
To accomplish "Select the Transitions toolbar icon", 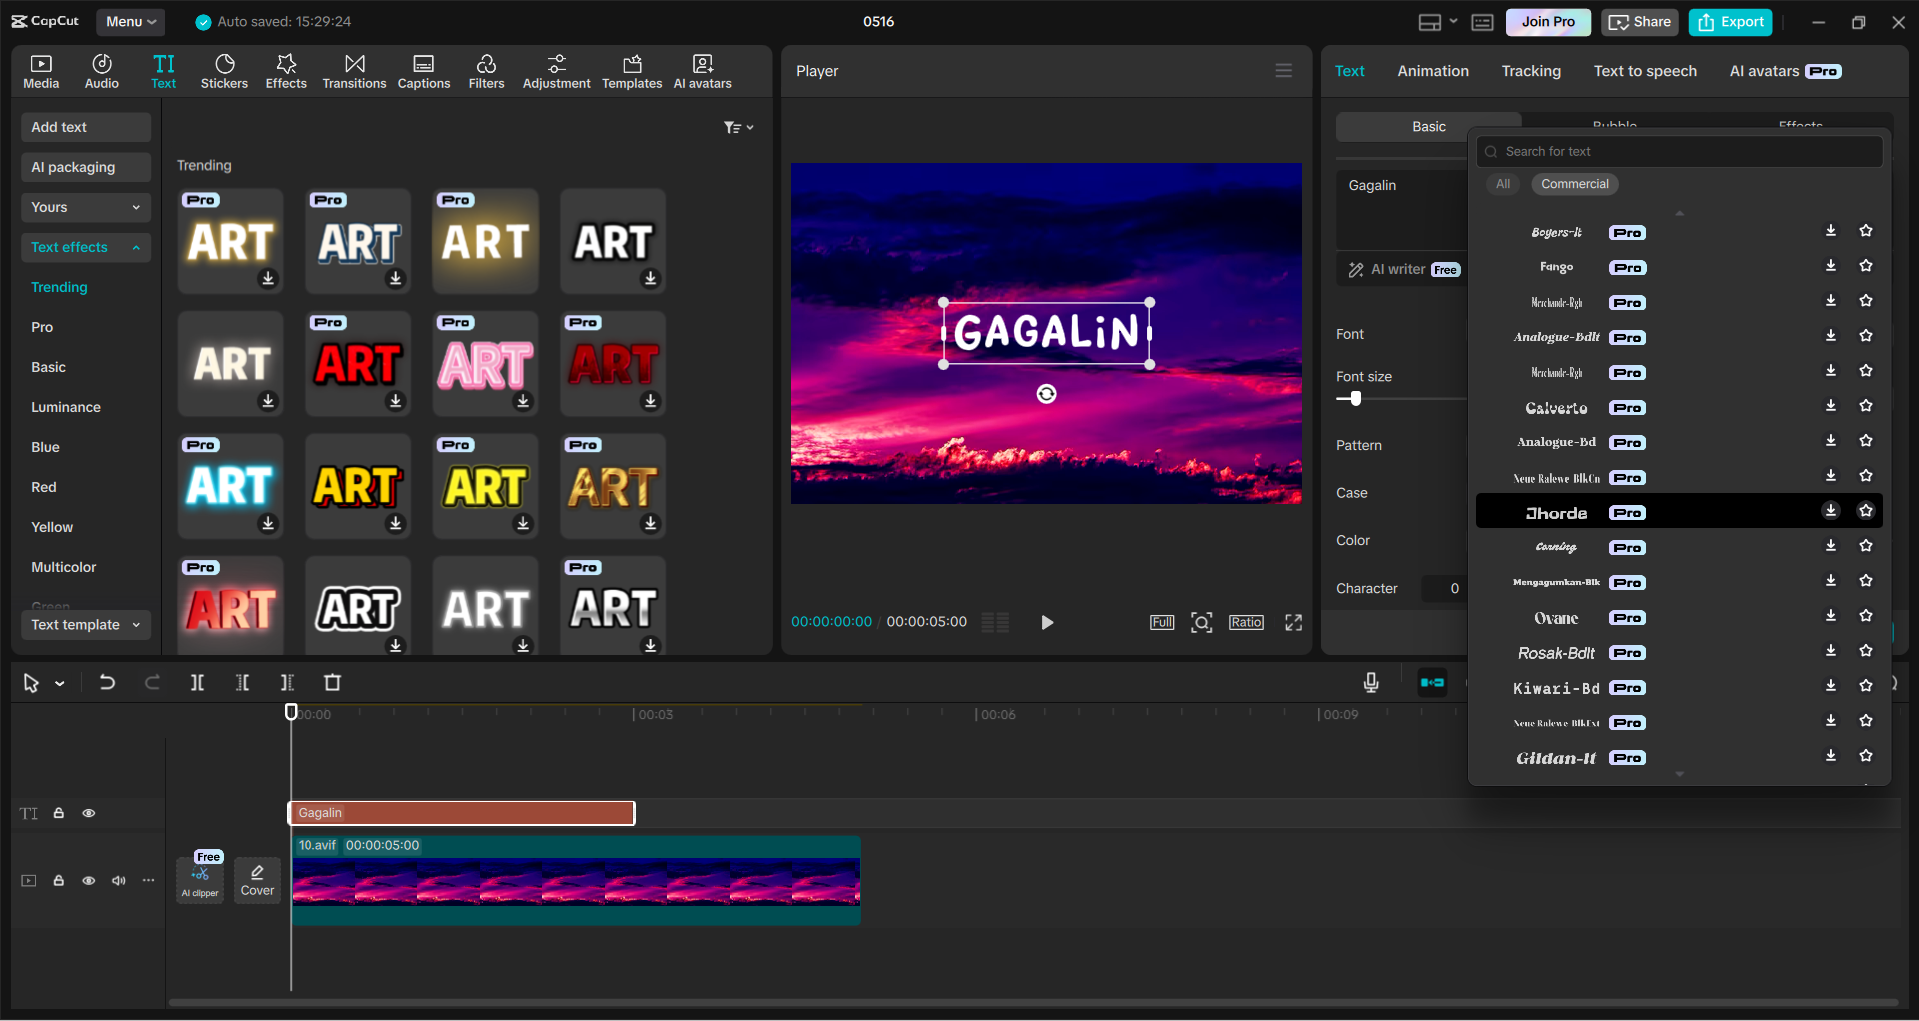I will [354, 70].
